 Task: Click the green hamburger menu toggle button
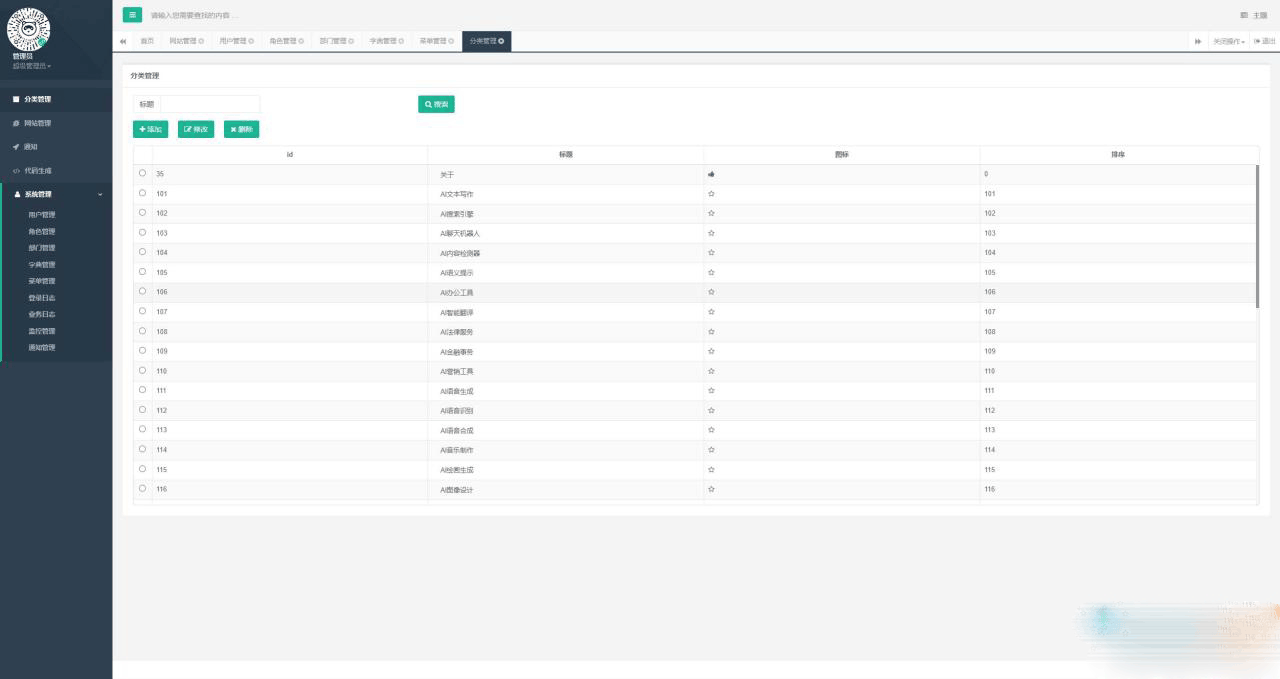(132, 15)
